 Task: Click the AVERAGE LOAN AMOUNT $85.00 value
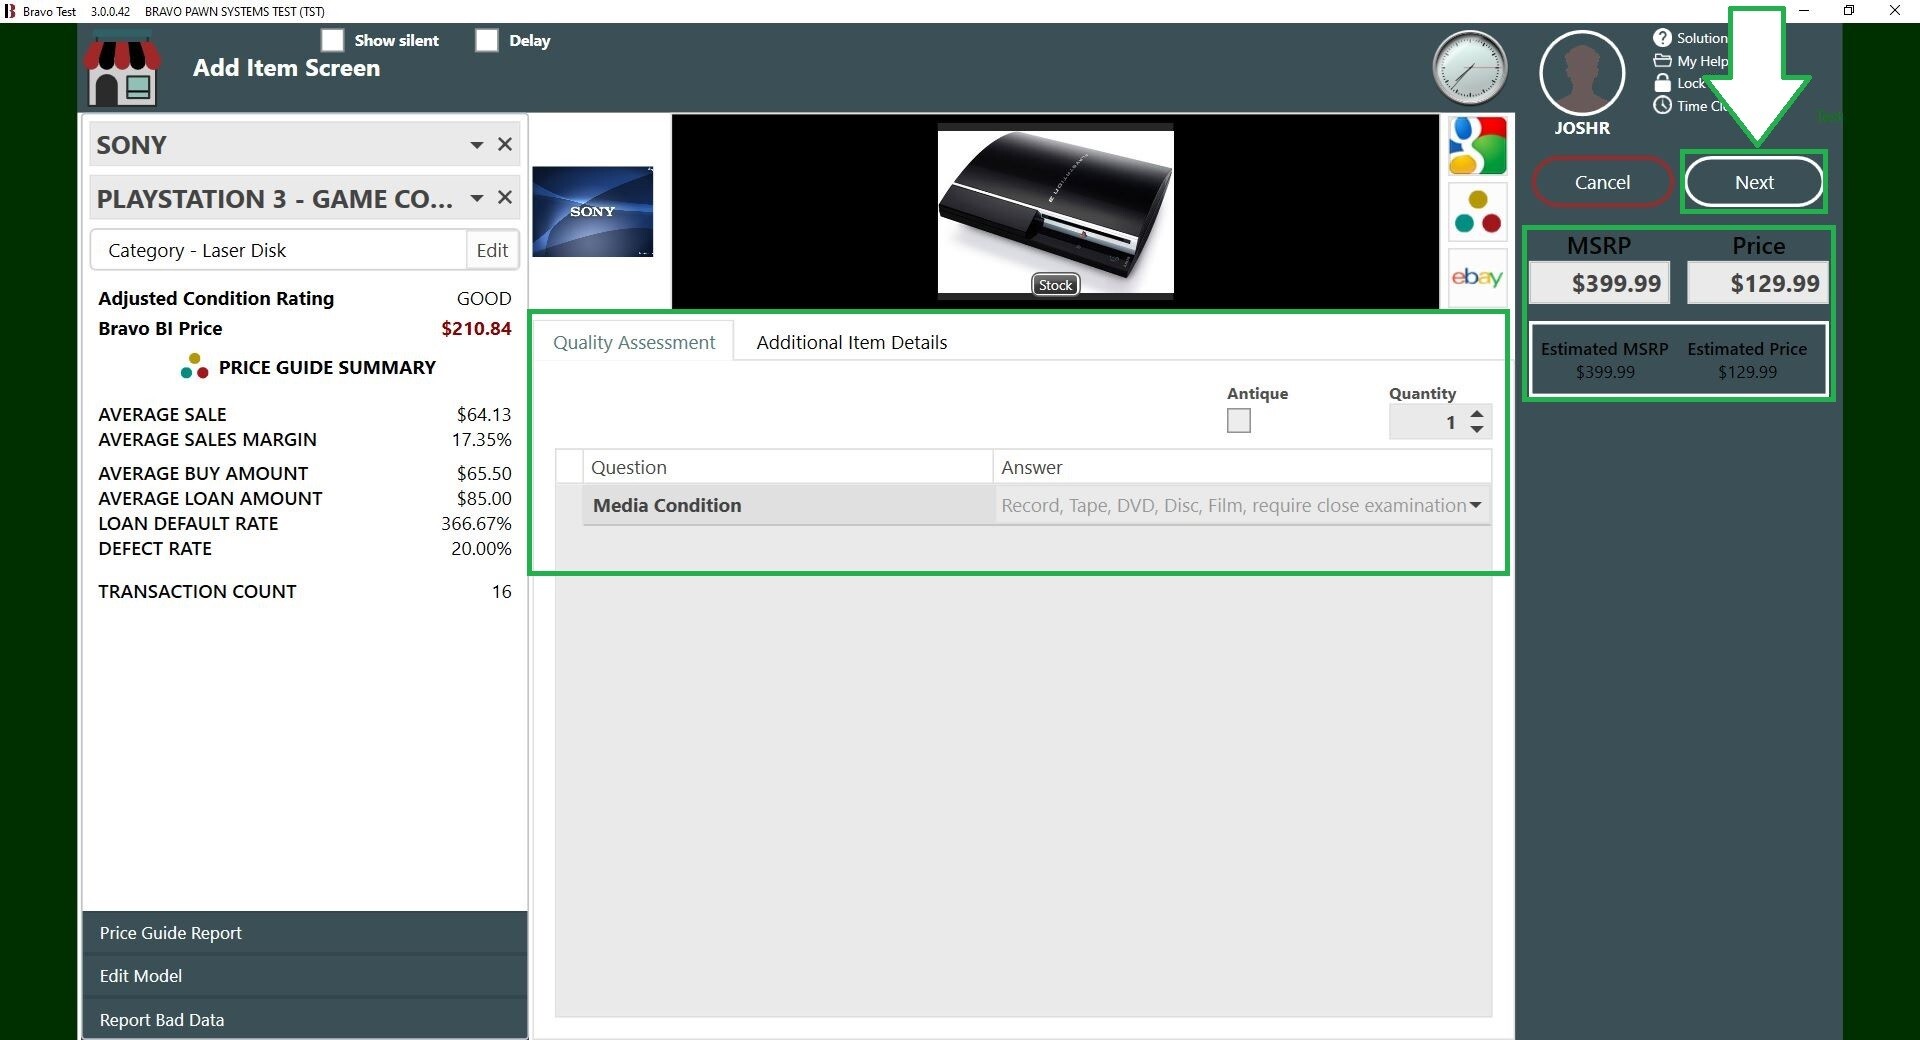click(484, 498)
